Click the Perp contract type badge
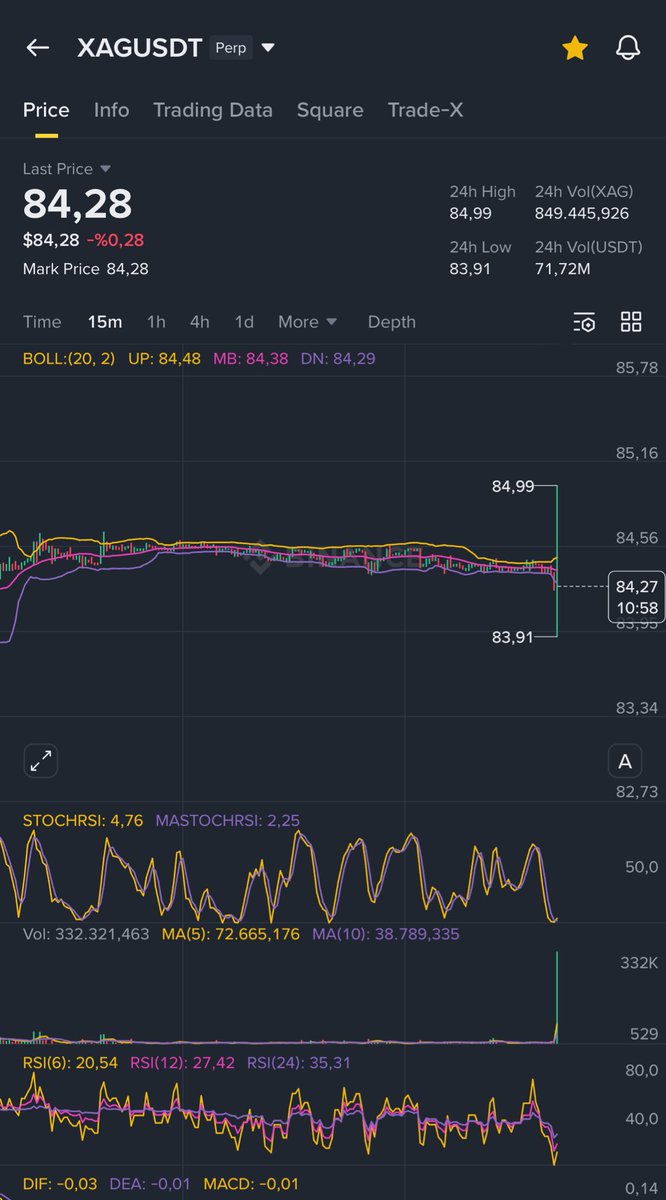The width and height of the screenshot is (666, 1200). click(x=231, y=47)
